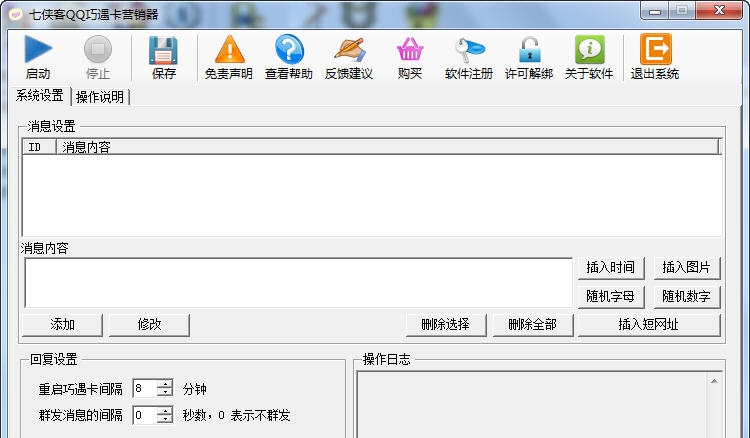Screen dimensions: 750x438
Task: Click the 群发消息的间隔 value field
Action: coord(145,415)
